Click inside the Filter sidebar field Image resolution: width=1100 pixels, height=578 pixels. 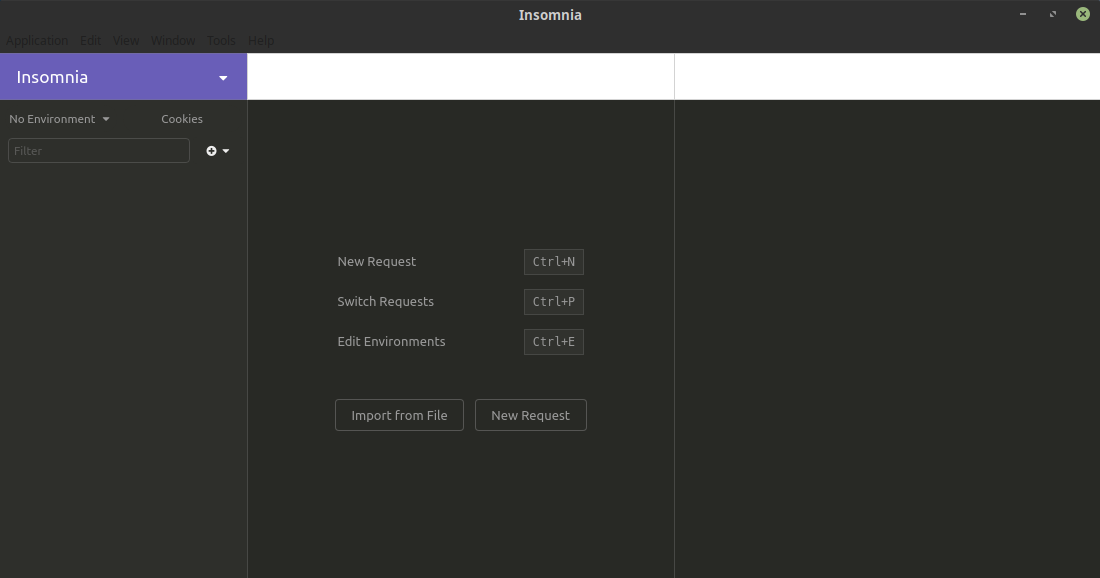pos(98,150)
